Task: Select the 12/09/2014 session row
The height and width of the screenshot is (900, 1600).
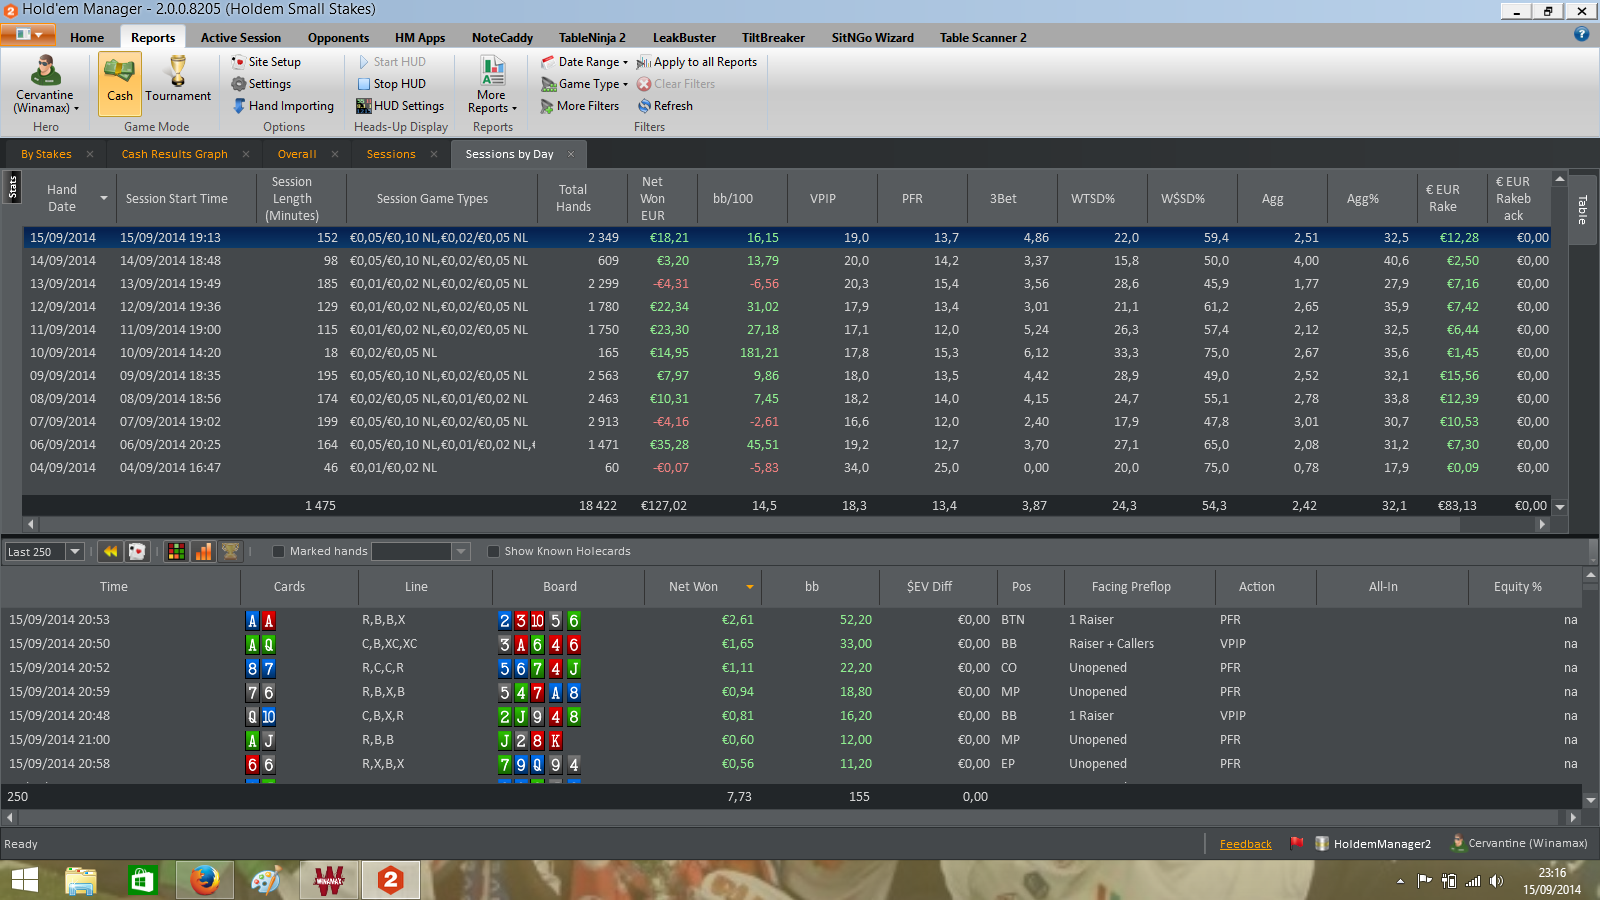Action: point(786,307)
